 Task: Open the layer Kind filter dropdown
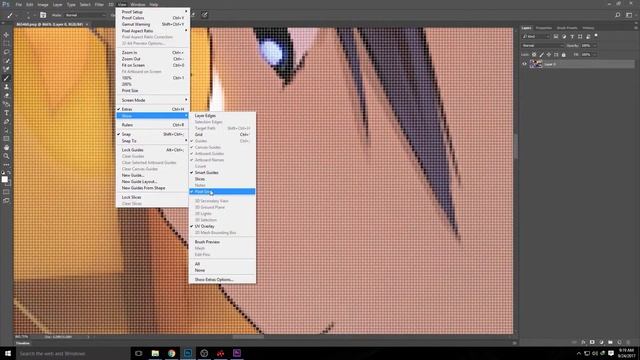click(536, 36)
